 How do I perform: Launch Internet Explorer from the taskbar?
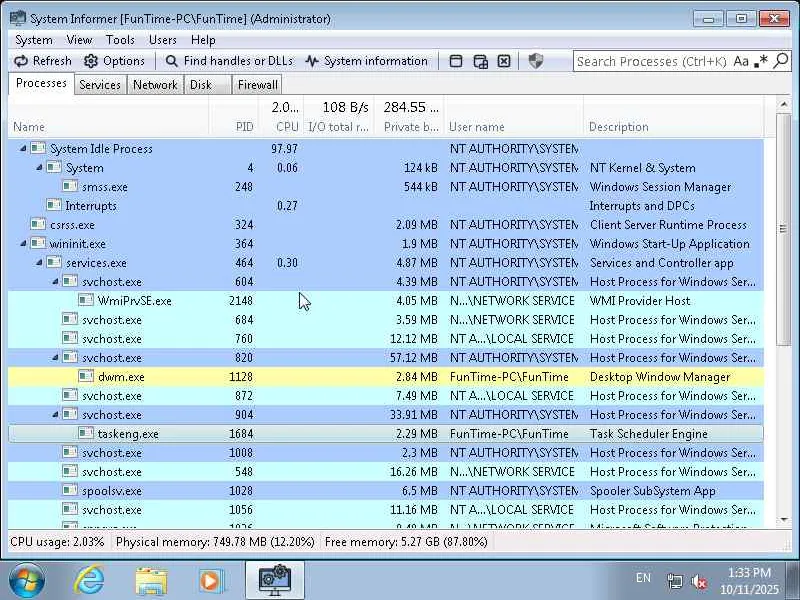89,581
